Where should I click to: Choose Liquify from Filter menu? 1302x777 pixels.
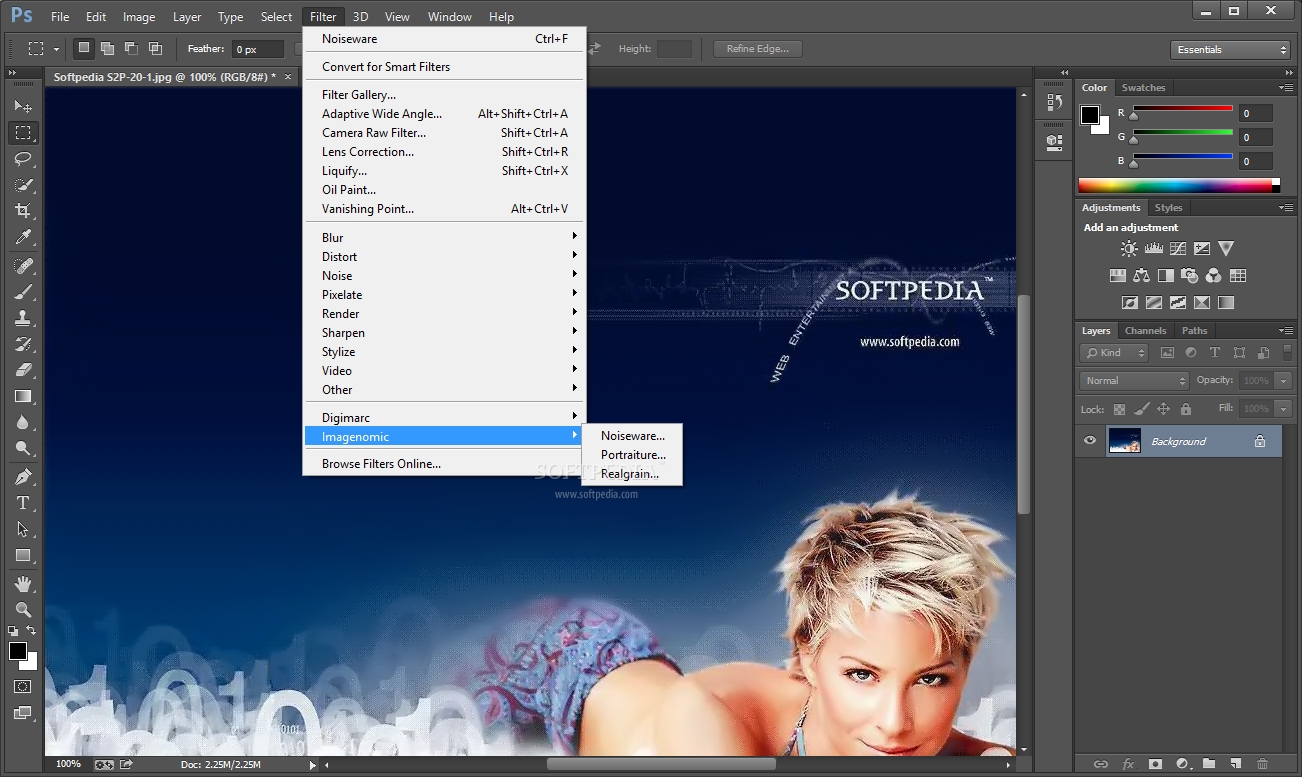click(444, 171)
